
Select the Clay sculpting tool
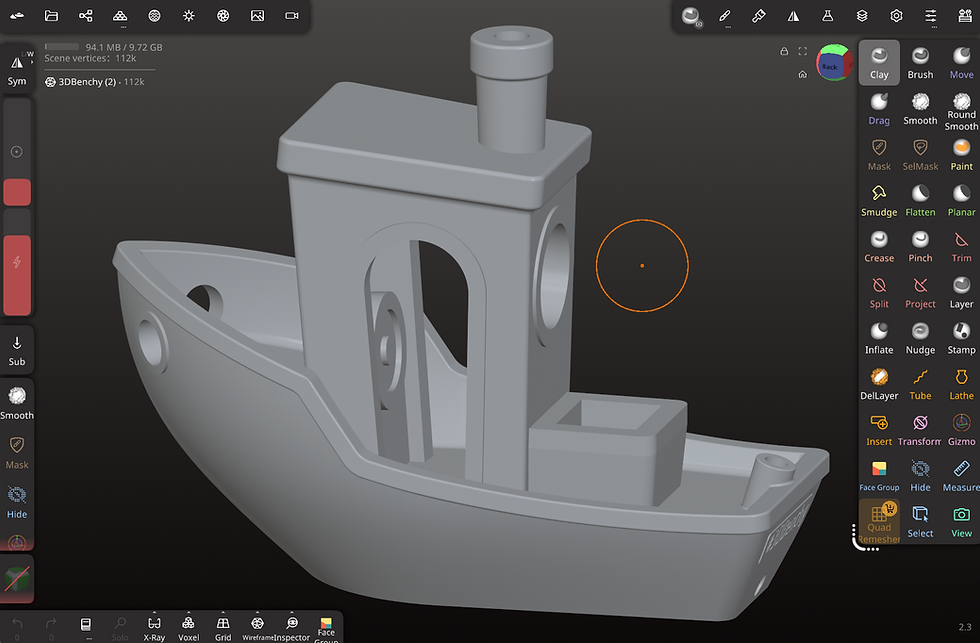pyautogui.click(x=879, y=62)
